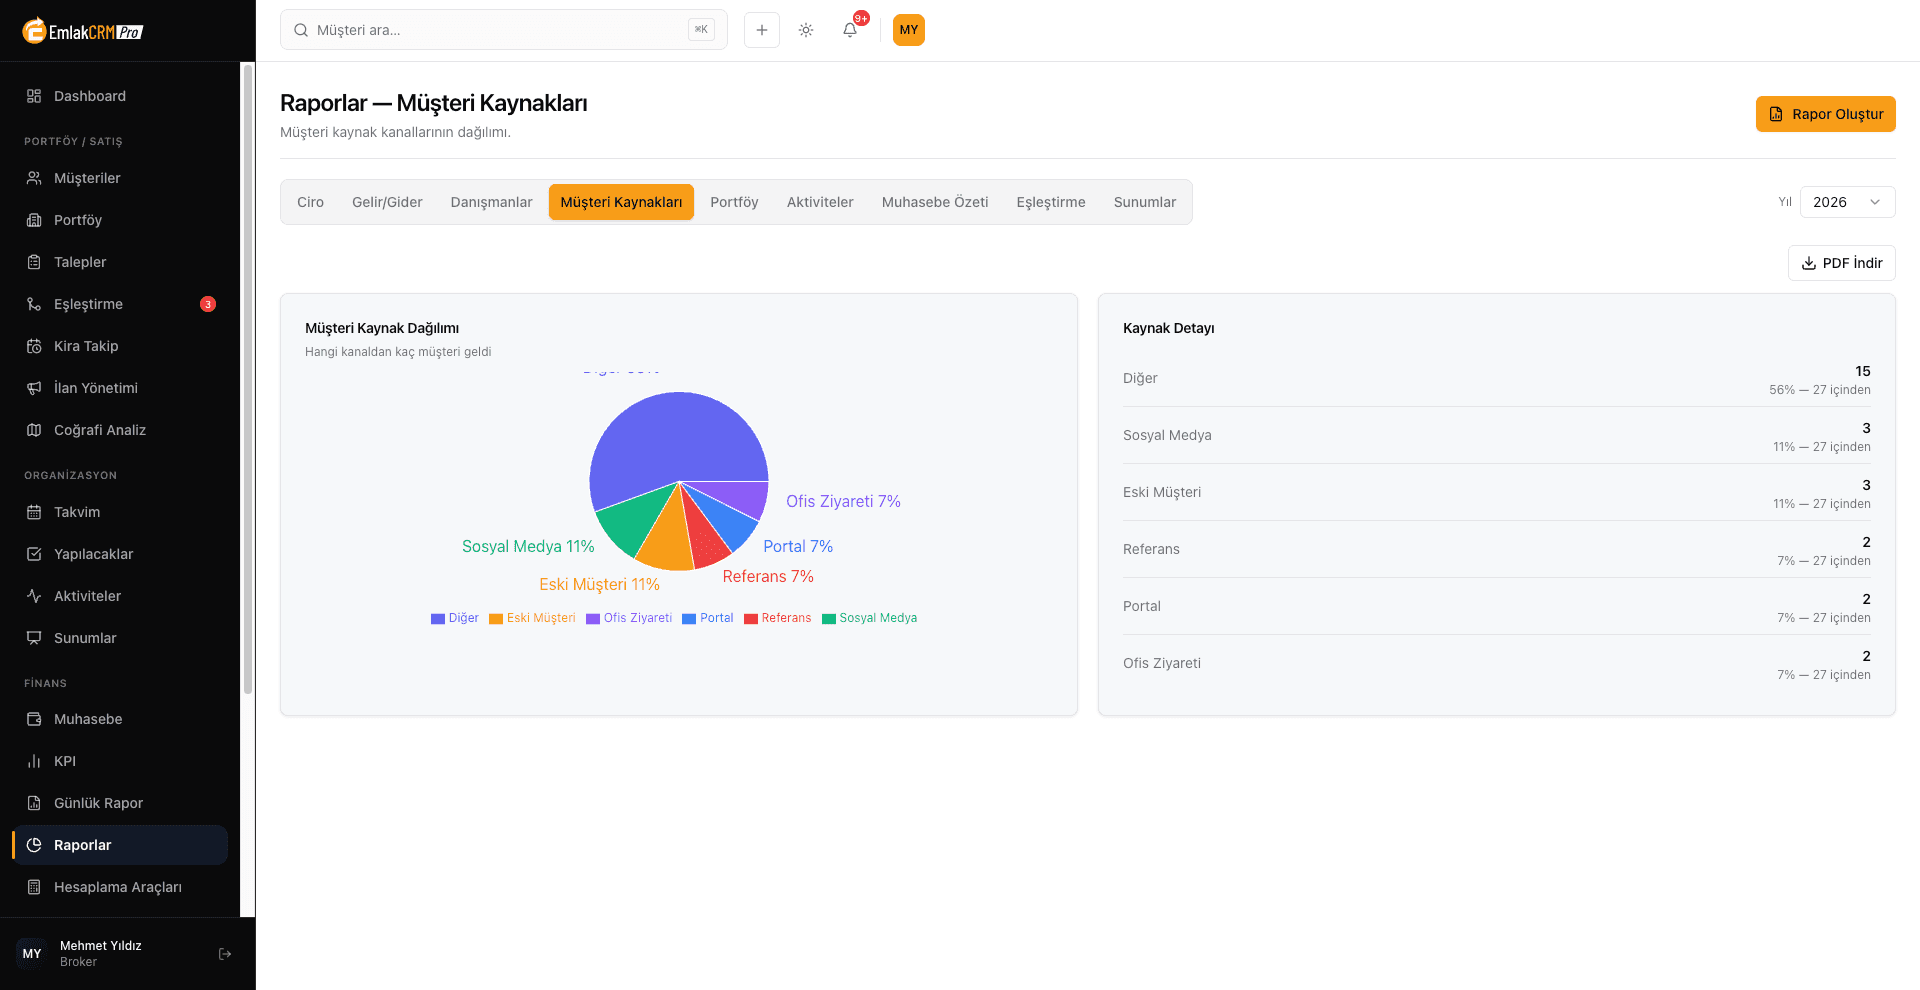Open Yapılacaklar checklist icon
Screen dimensions: 1920x990
tap(34, 554)
